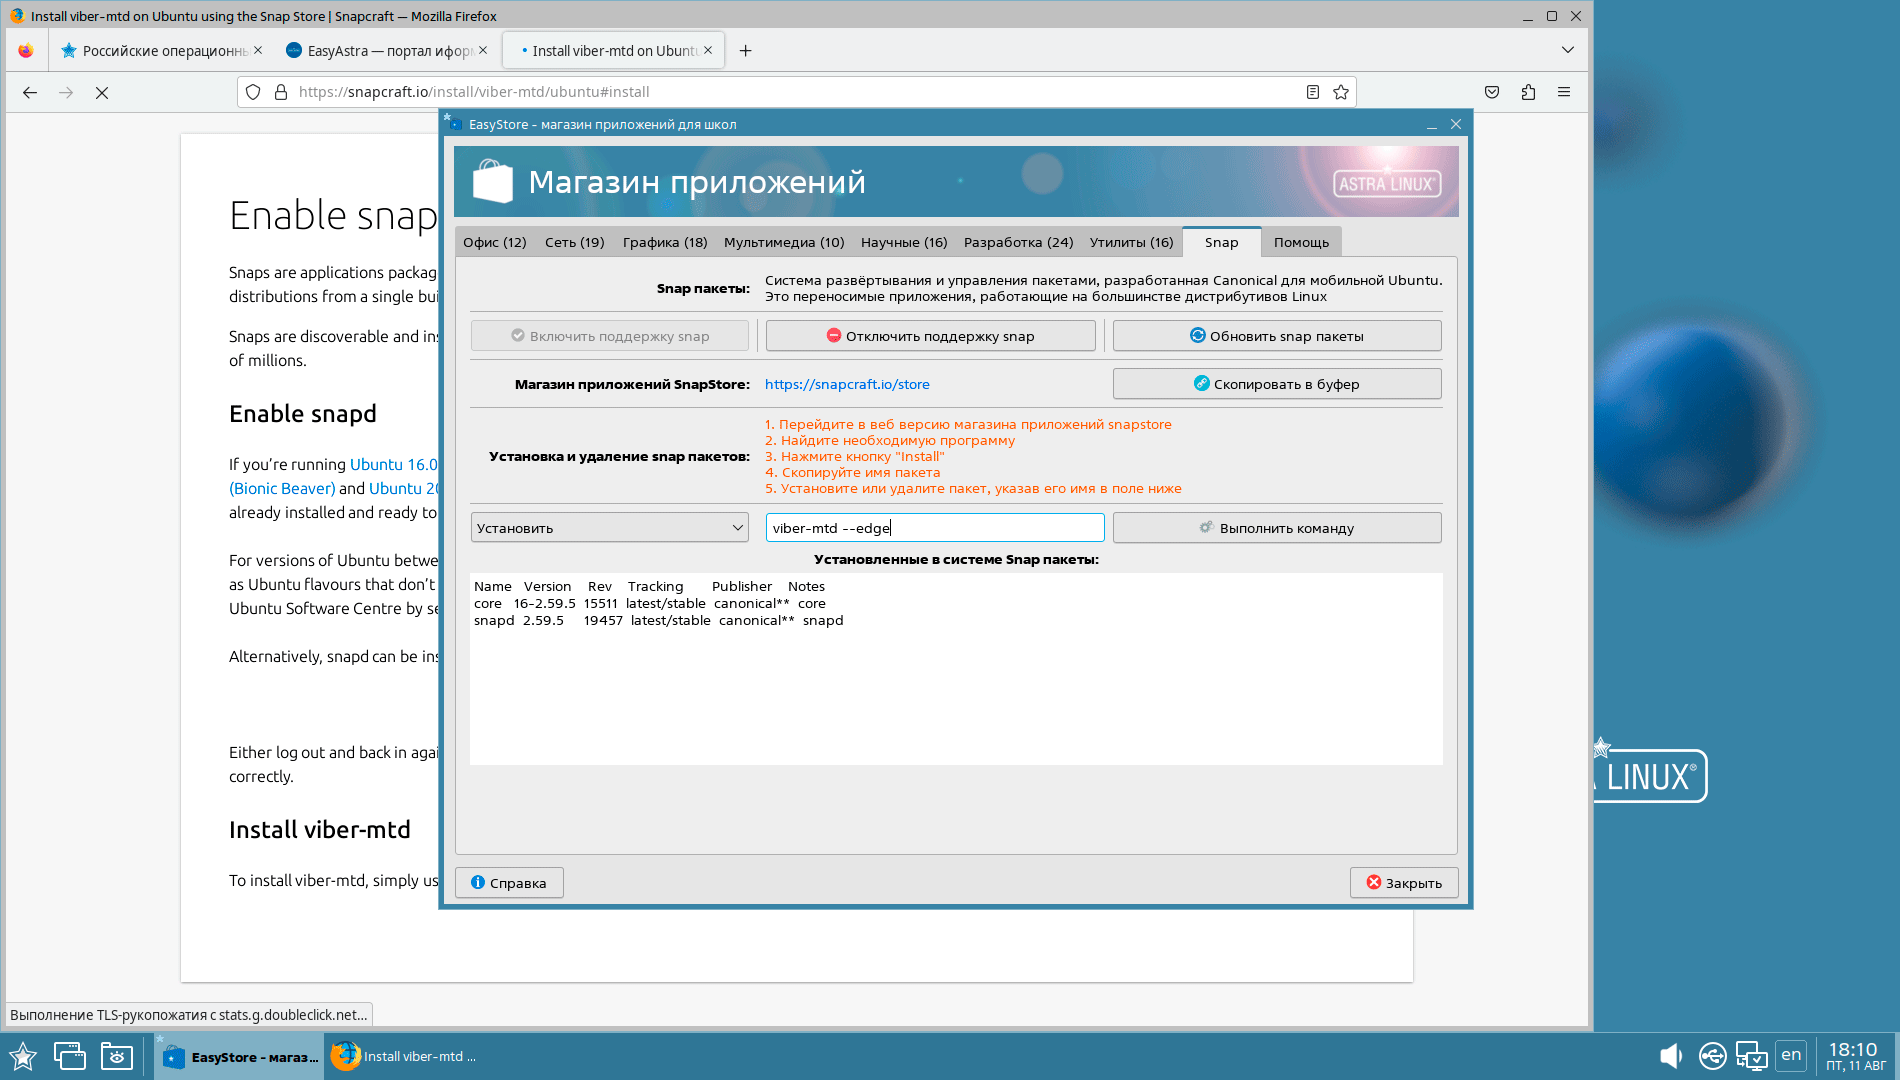Open the snapcraft.io/store link
1900x1080 pixels.
pos(847,384)
